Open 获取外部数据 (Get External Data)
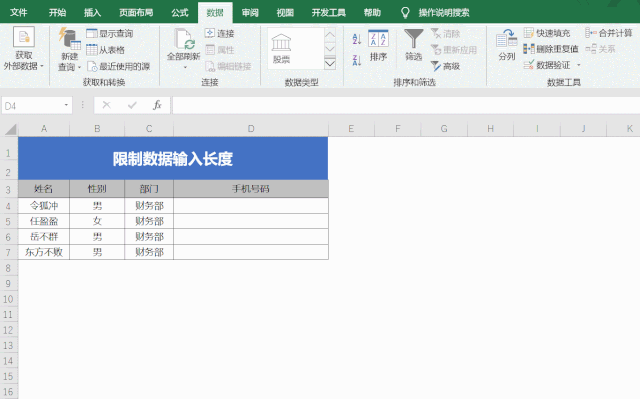640x399 pixels. click(x=24, y=48)
